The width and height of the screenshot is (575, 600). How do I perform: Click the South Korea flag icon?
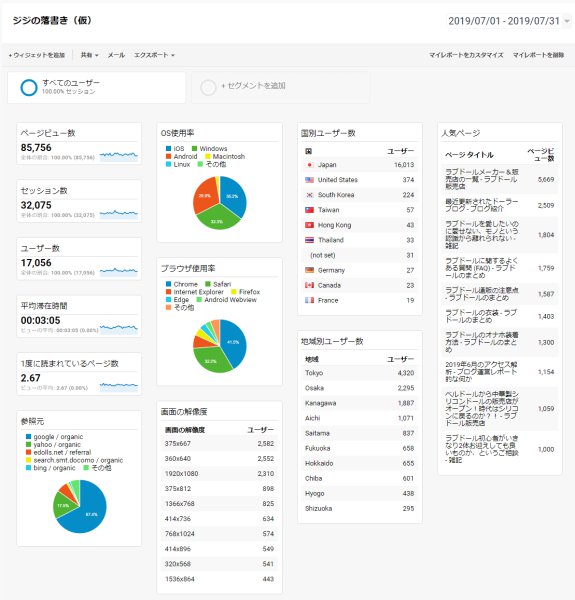click(309, 195)
